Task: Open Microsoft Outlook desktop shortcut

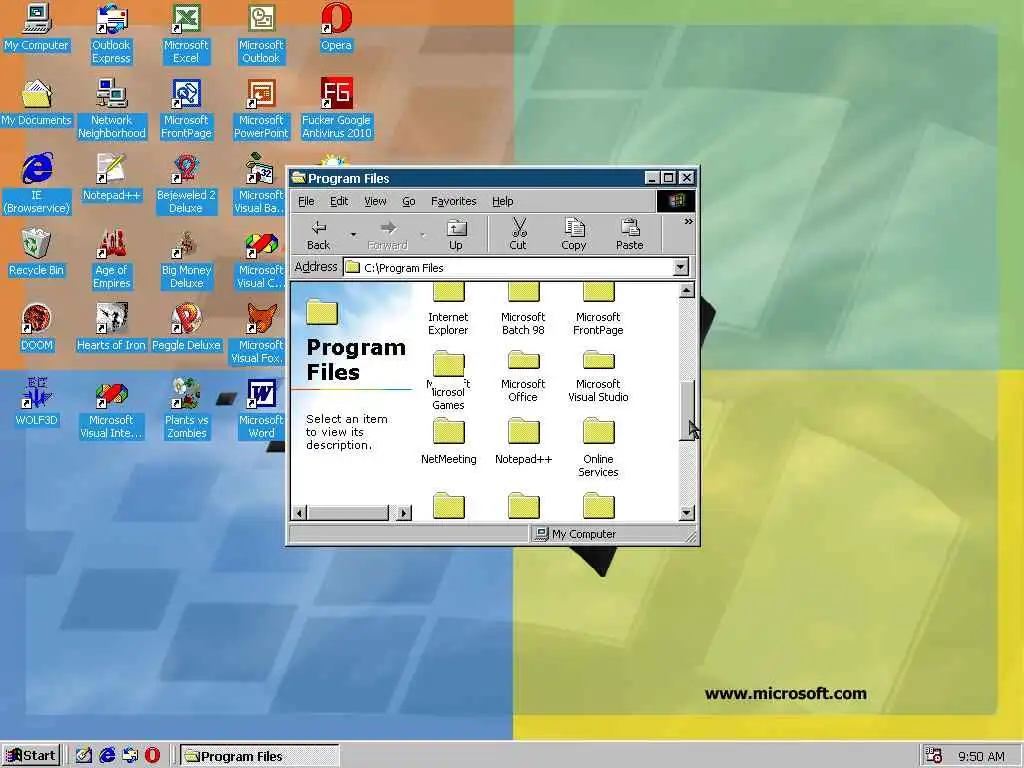Action: coord(261,33)
